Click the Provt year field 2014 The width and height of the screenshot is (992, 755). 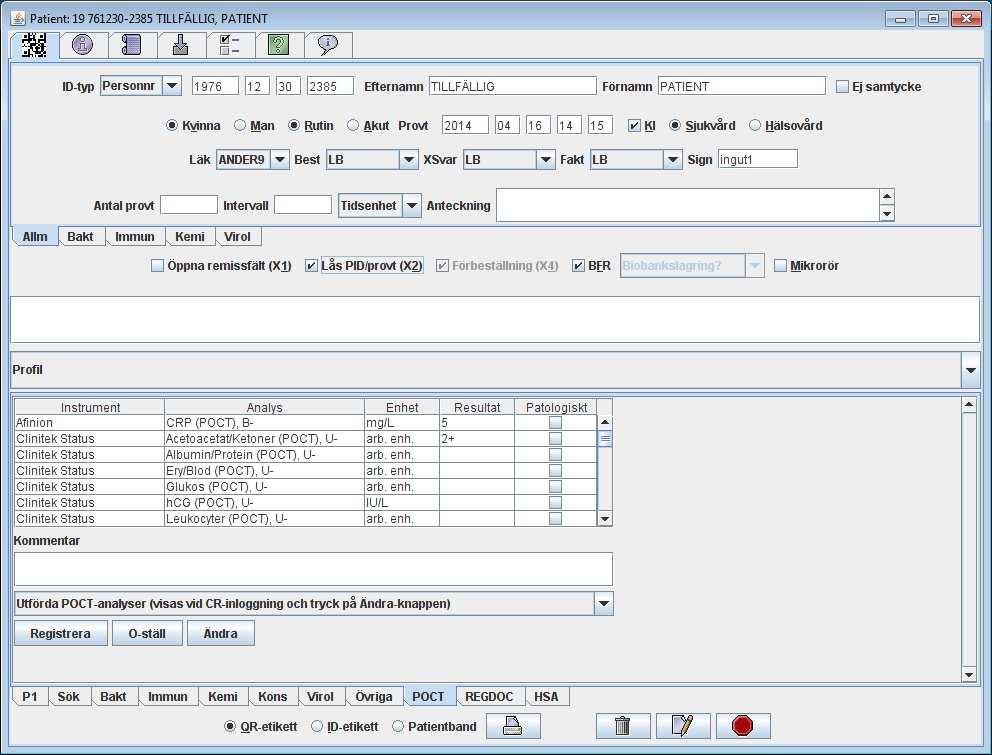(x=465, y=125)
